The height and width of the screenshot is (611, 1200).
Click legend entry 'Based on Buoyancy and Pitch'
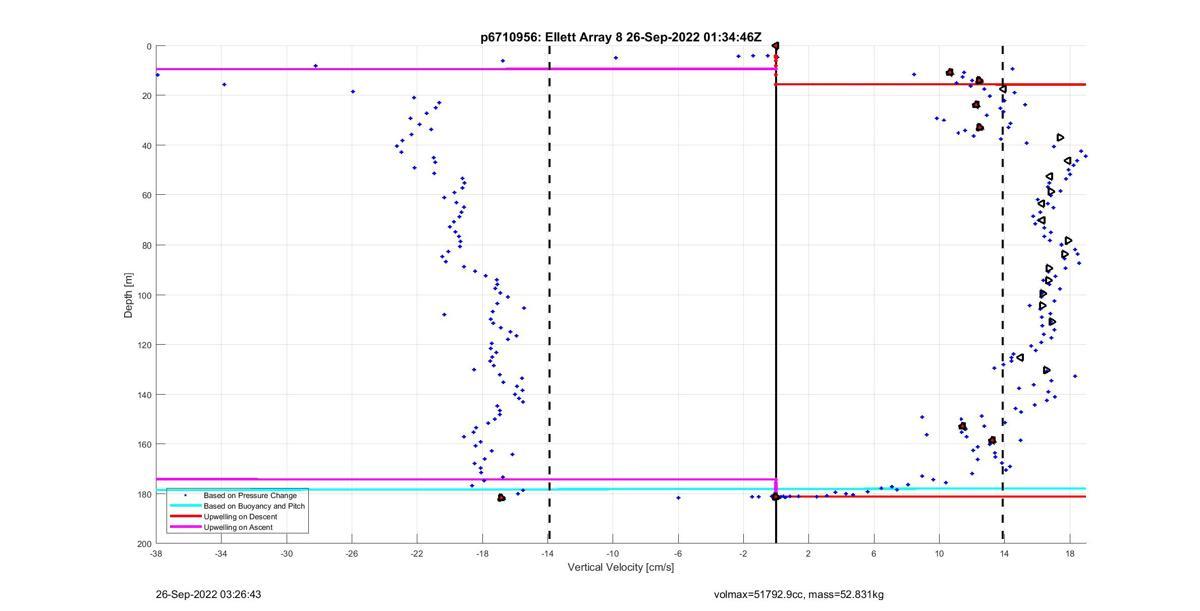[x=254, y=506]
